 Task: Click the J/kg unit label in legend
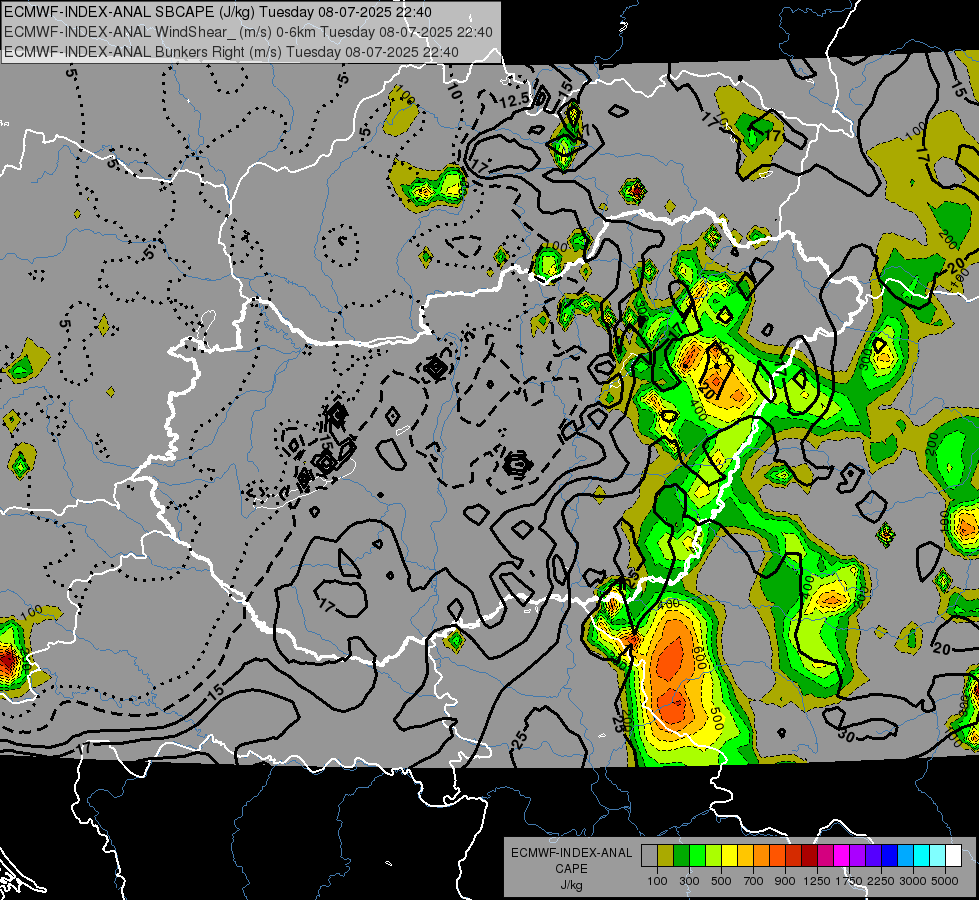click(x=571, y=885)
